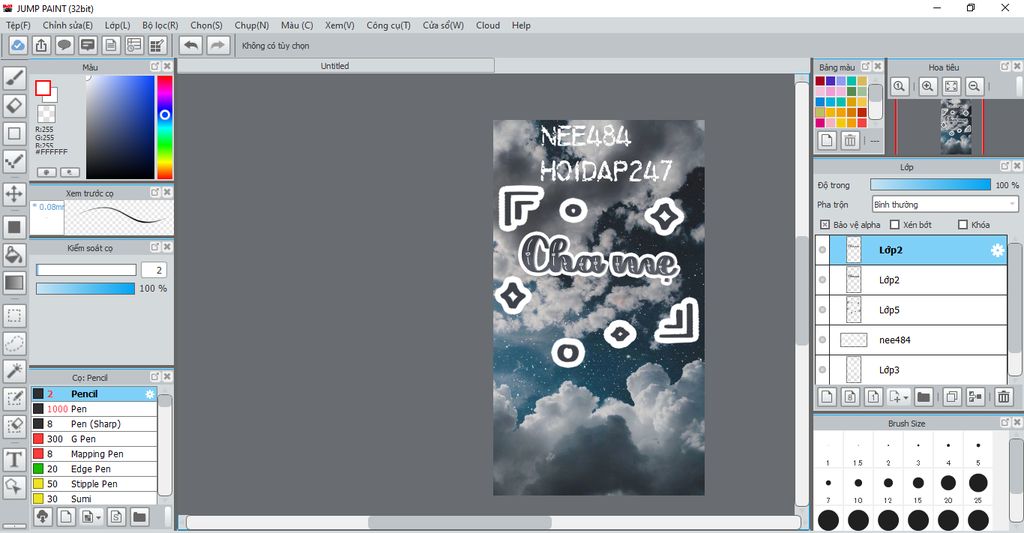Open the Pha trộn blend mode dropdown
Viewport: 1024px width, 533px height.
945,204
